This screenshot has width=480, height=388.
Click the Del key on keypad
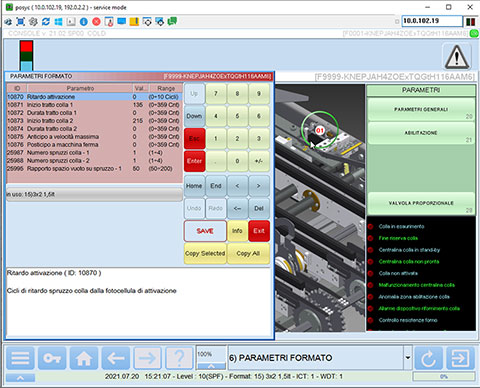click(259, 208)
